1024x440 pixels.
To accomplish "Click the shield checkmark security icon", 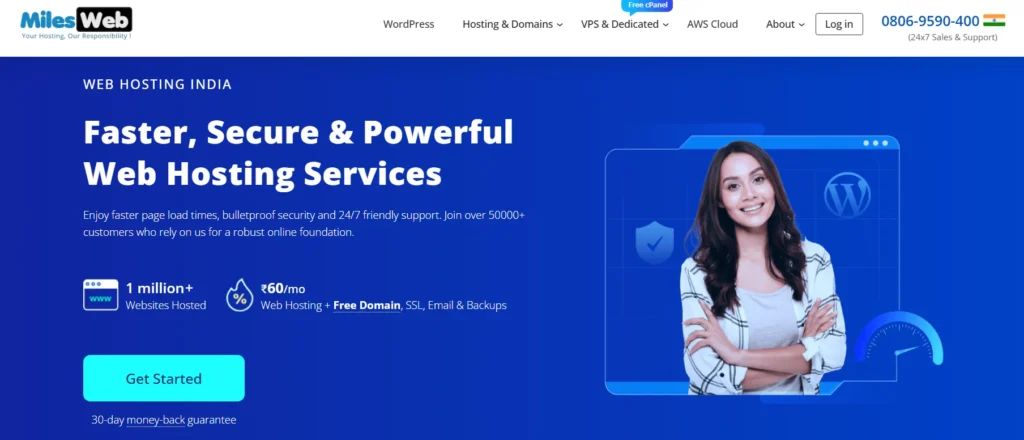I will tap(654, 242).
